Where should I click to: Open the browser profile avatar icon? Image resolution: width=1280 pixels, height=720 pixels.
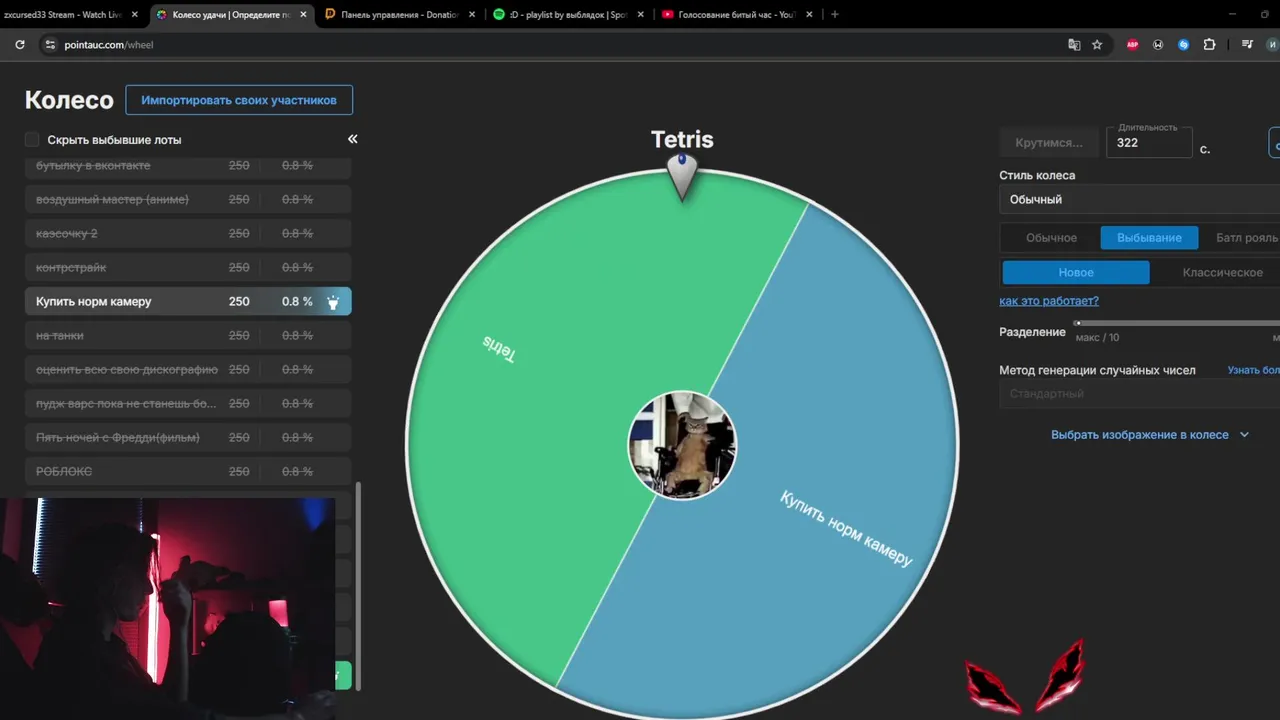point(1273,44)
